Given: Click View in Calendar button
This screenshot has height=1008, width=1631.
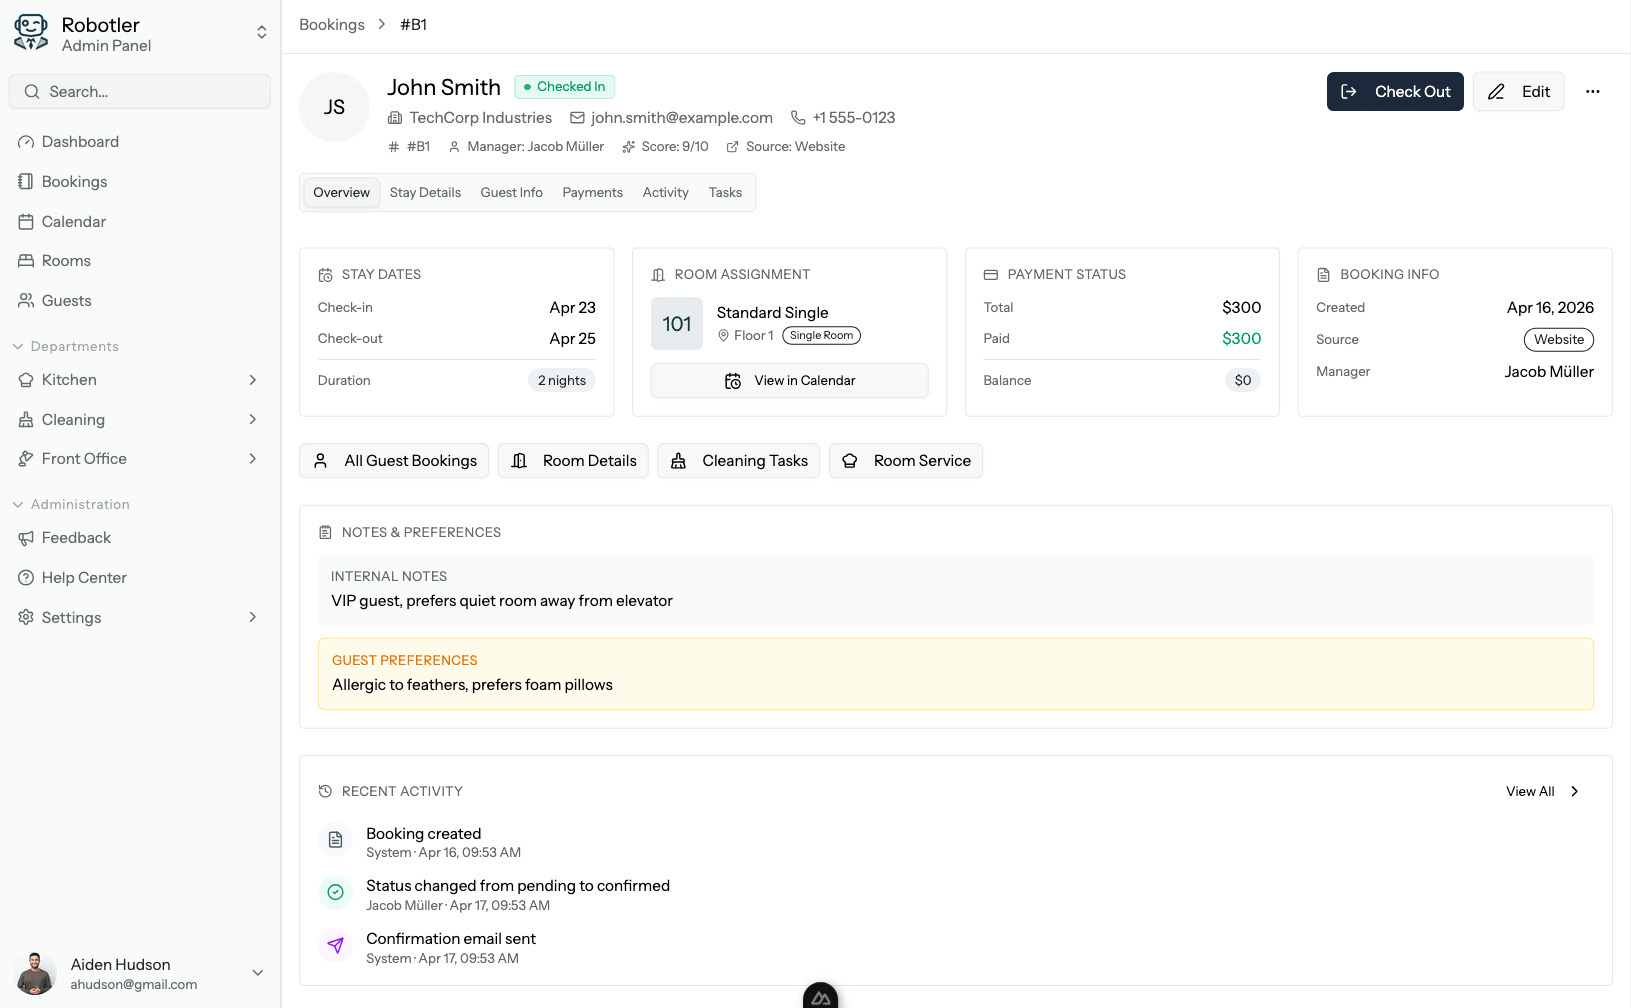Looking at the screenshot, I should pyautogui.click(x=789, y=381).
